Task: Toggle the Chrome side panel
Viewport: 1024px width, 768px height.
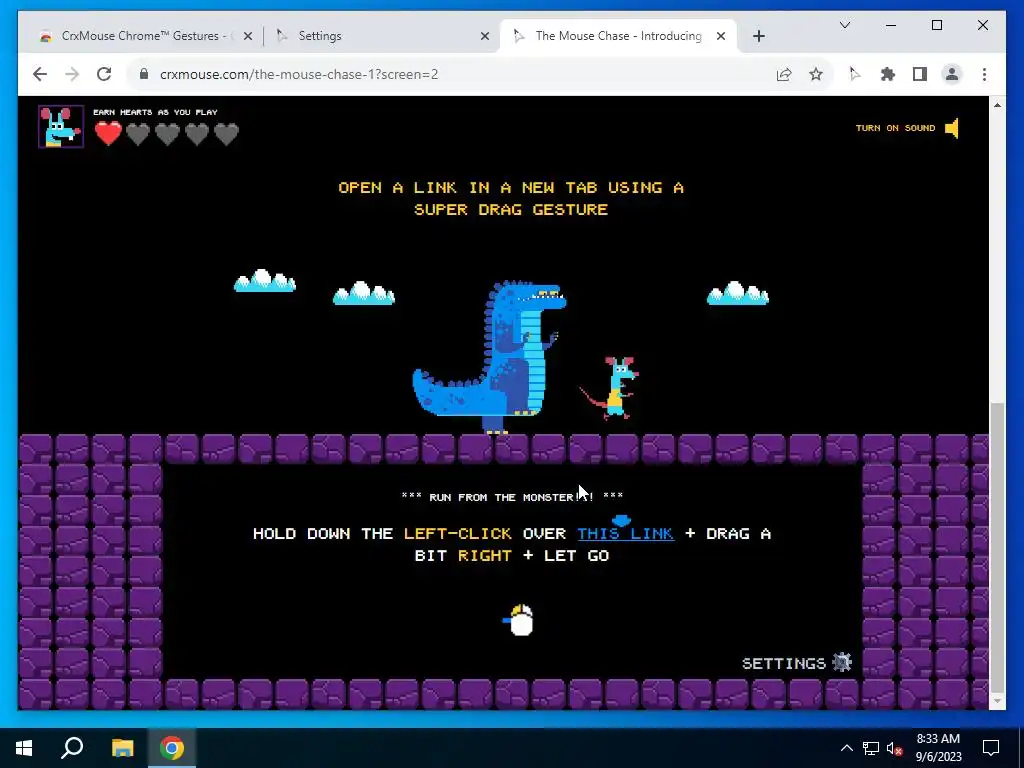Action: pyautogui.click(x=920, y=74)
